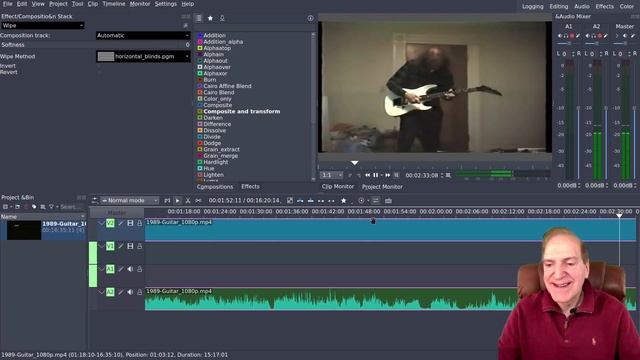Collapse track A1 chevron

pyautogui.click(x=101, y=269)
